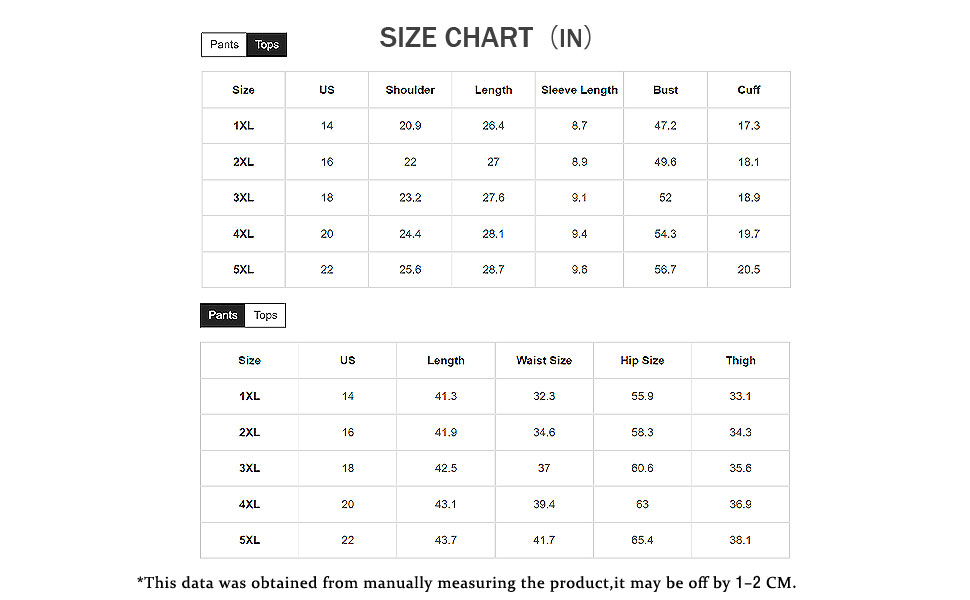The image size is (970, 600).
Task: Select the dark Pants tab above second table
Action: click(223, 315)
